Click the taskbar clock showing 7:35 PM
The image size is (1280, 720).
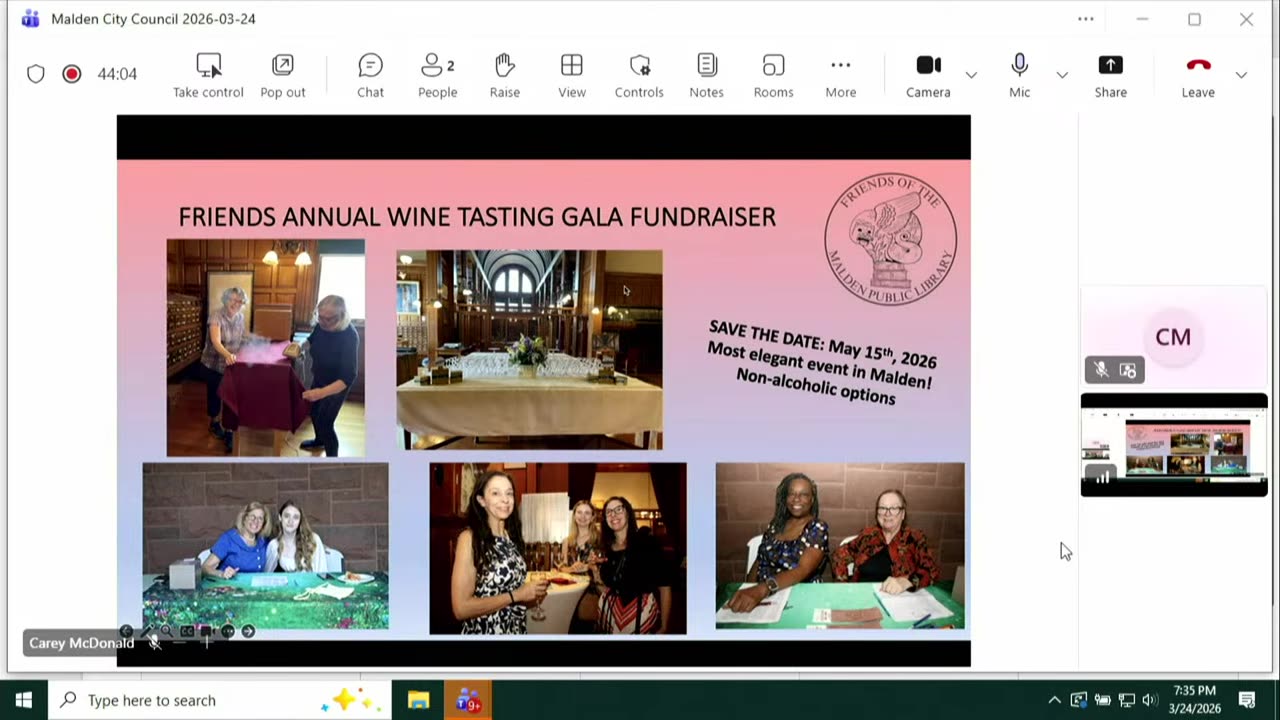[x=1195, y=700]
